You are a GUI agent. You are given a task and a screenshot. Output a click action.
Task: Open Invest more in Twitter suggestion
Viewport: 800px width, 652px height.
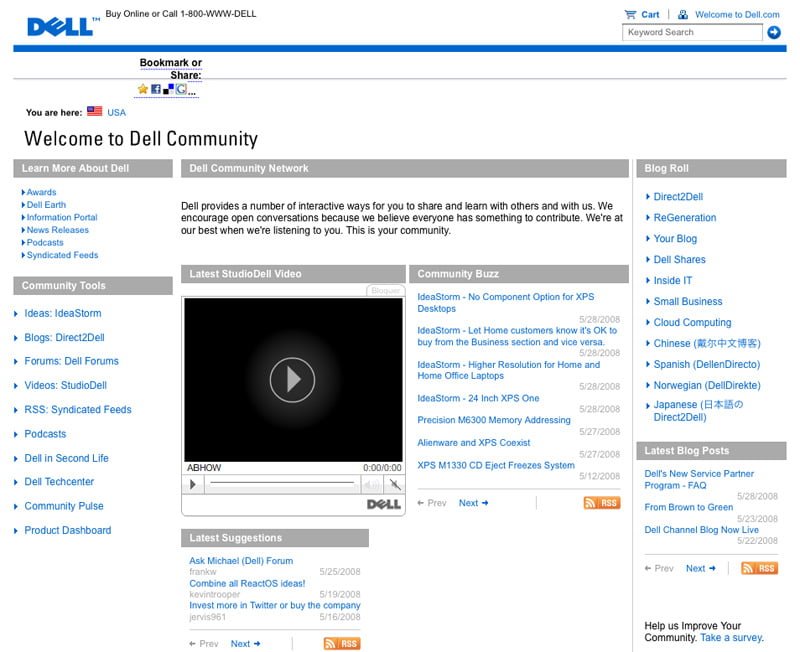point(274,605)
